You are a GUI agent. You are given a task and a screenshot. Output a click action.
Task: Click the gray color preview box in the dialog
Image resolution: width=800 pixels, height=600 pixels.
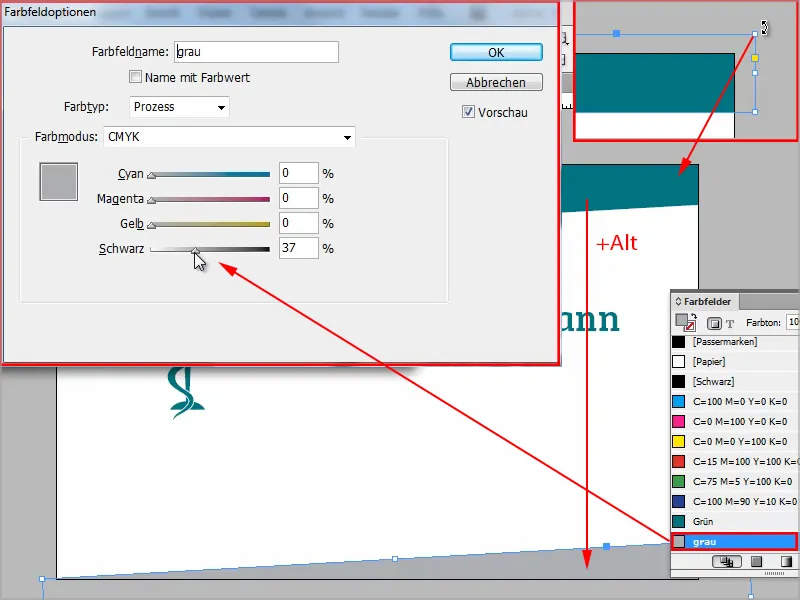pyautogui.click(x=59, y=182)
